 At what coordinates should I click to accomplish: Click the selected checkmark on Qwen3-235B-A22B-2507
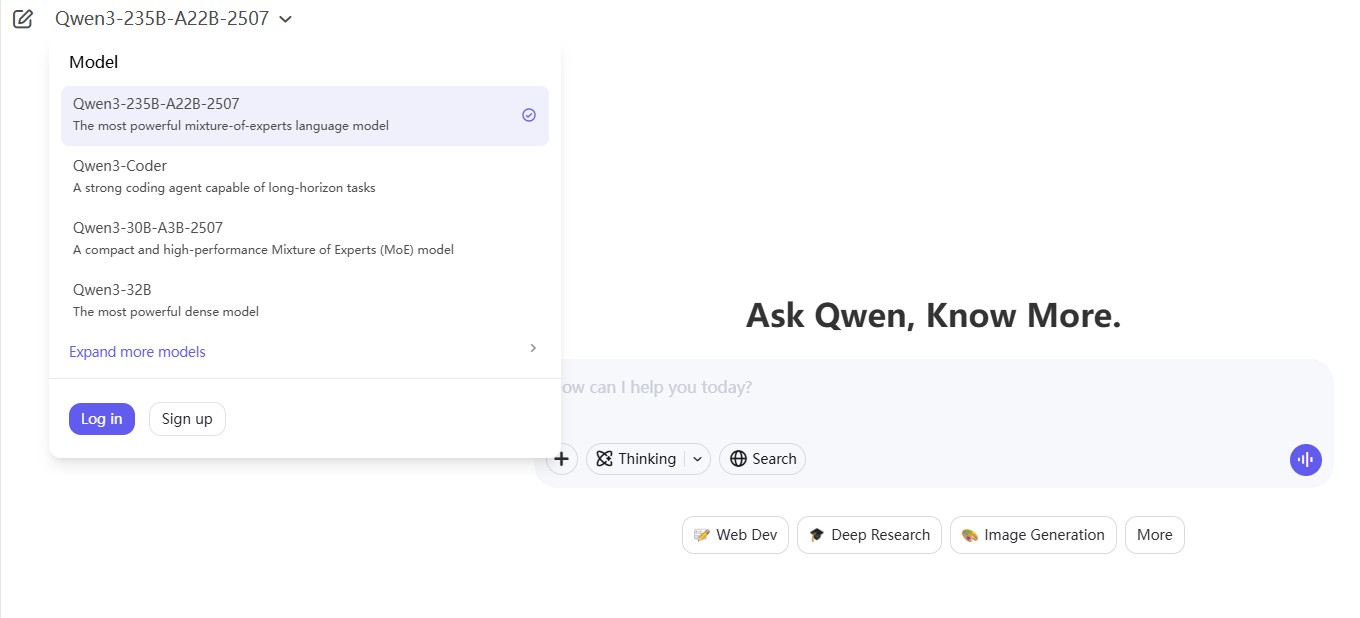pos(529,115)
